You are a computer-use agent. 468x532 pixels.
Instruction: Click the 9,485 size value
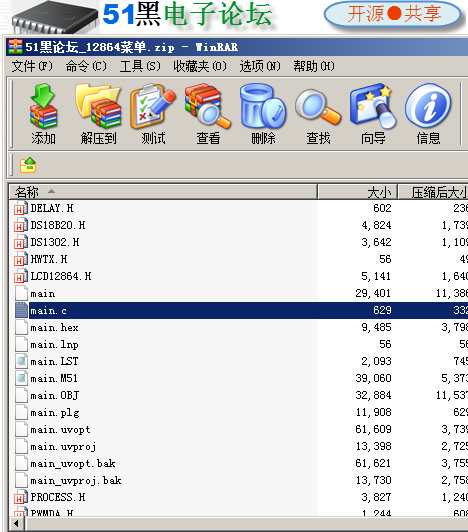pos(376,327)
